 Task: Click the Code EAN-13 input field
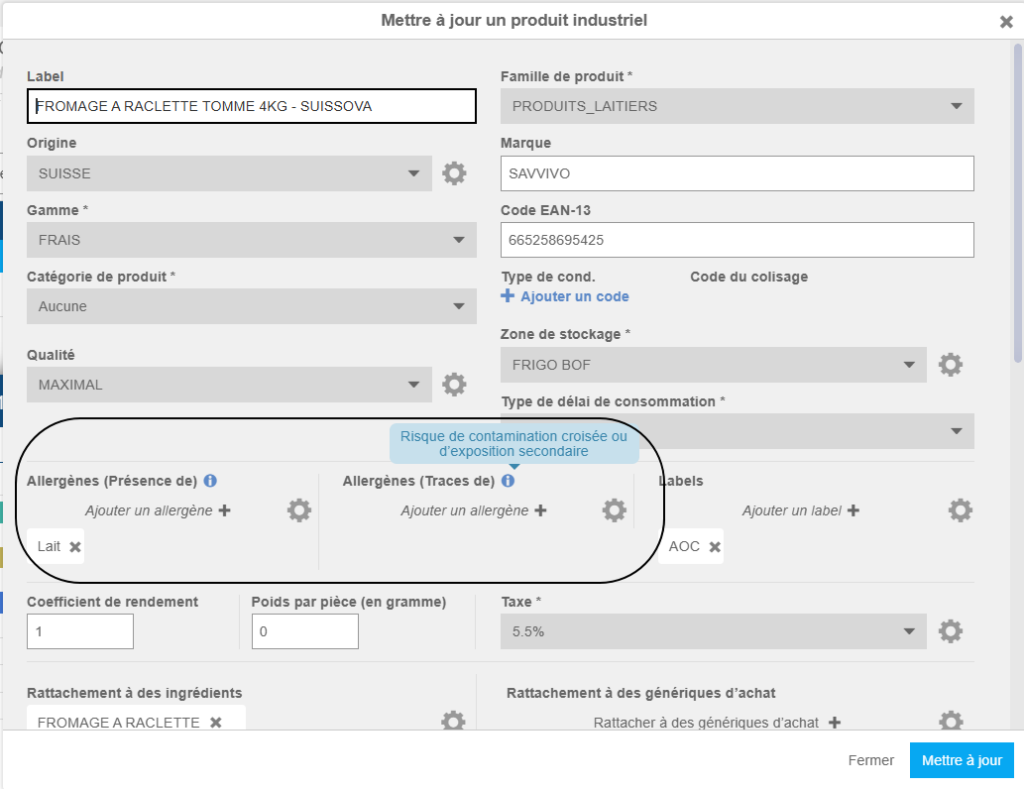click(737, 240)
